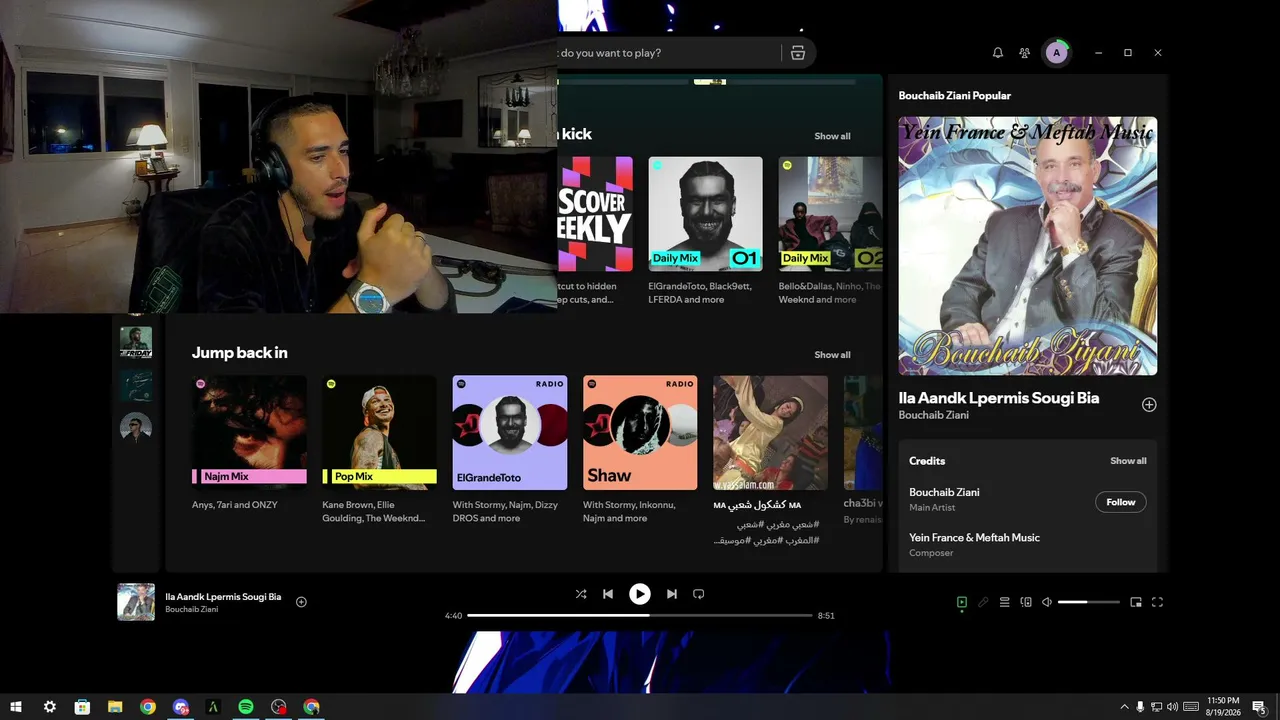Open the What's New notification bell

coord(997,53)
